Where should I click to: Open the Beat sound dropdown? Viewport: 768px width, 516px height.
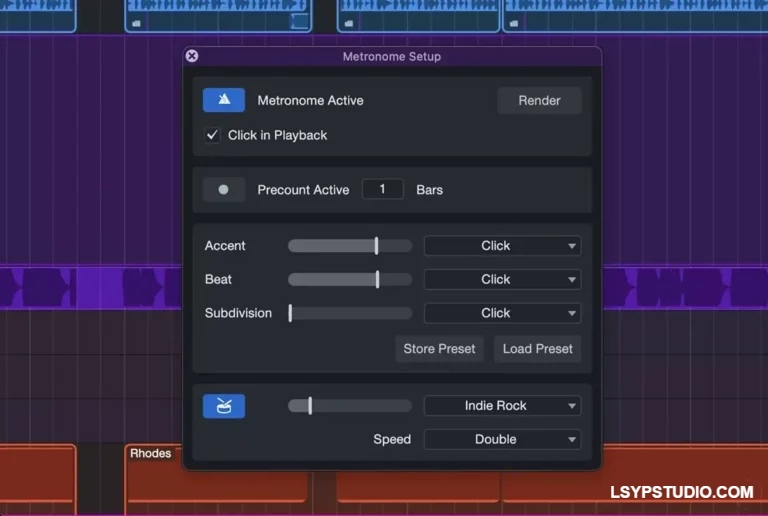503,280
